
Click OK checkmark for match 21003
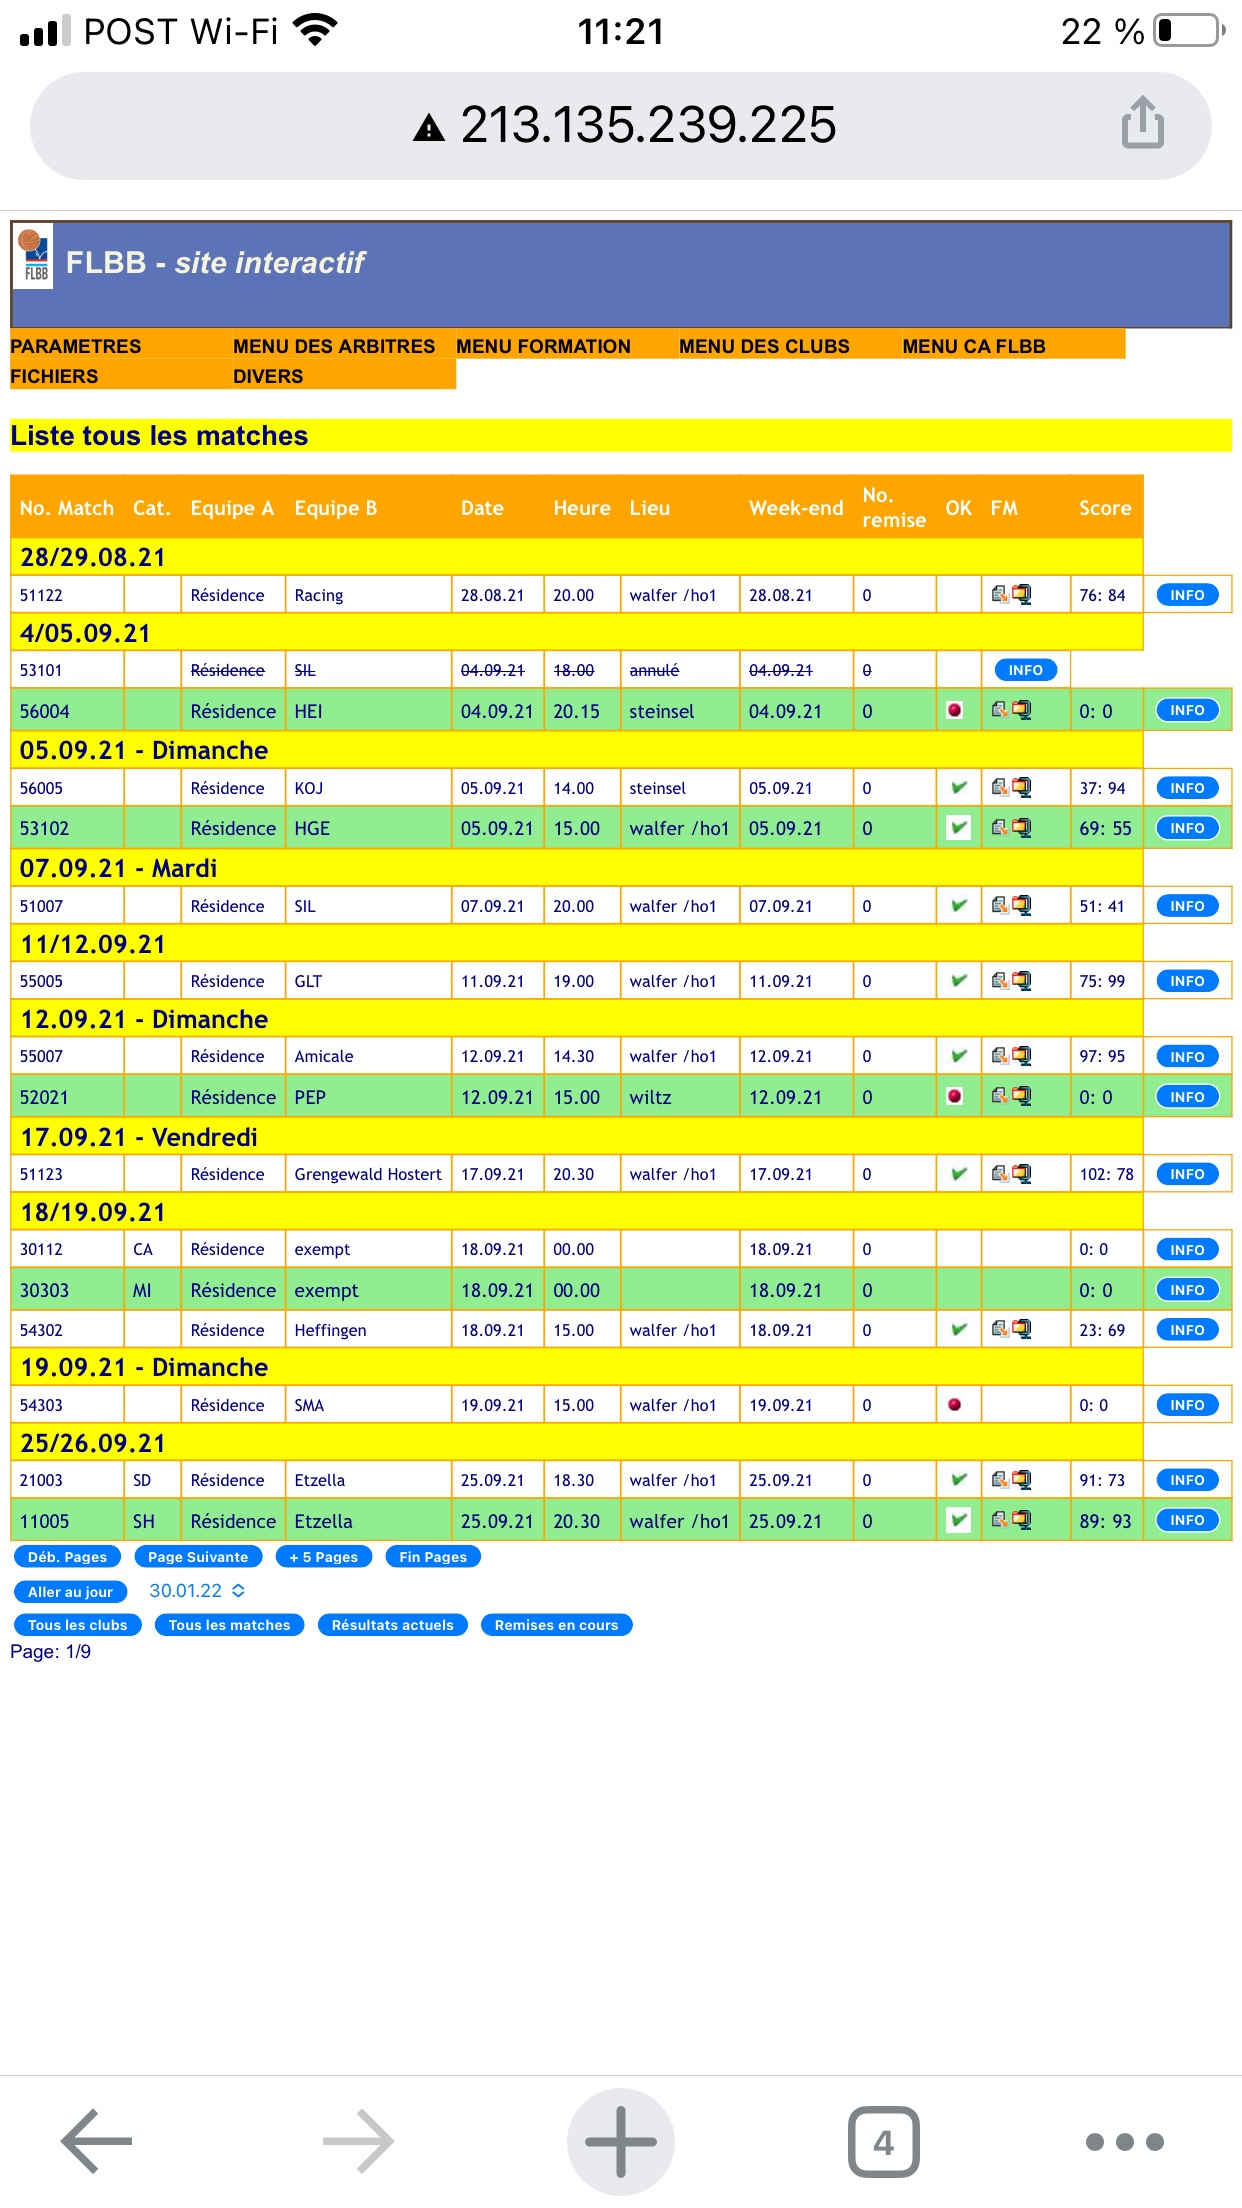pyautogui.click(x=959, y=1479)
